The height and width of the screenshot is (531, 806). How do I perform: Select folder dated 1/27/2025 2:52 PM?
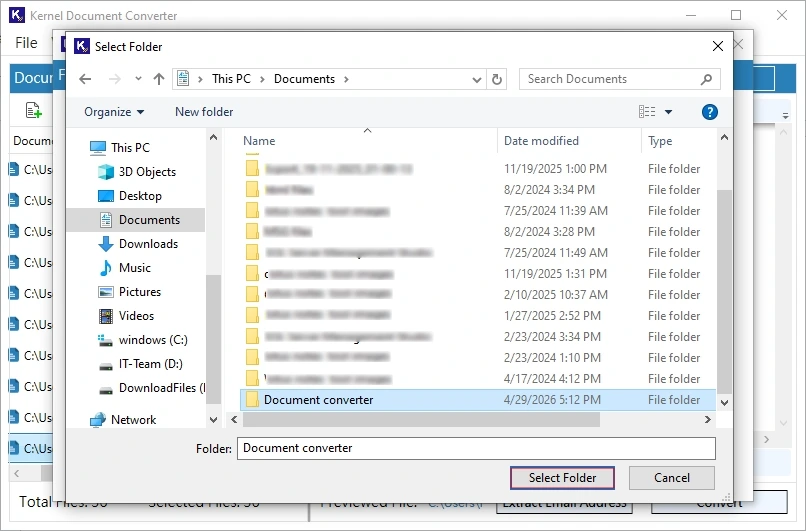(478, 316)
